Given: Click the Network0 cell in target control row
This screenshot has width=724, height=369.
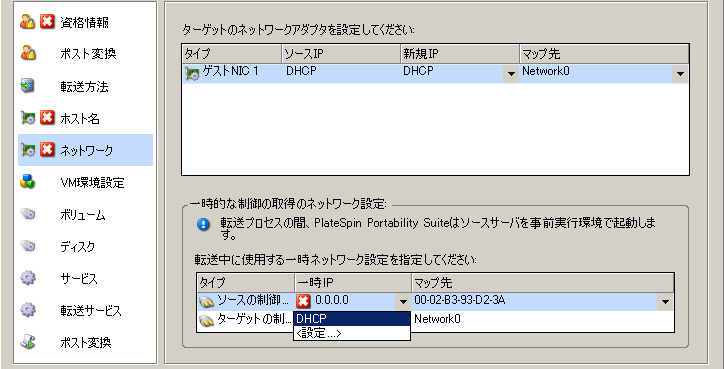Looking at the screenshot, I should click(543, 319).
